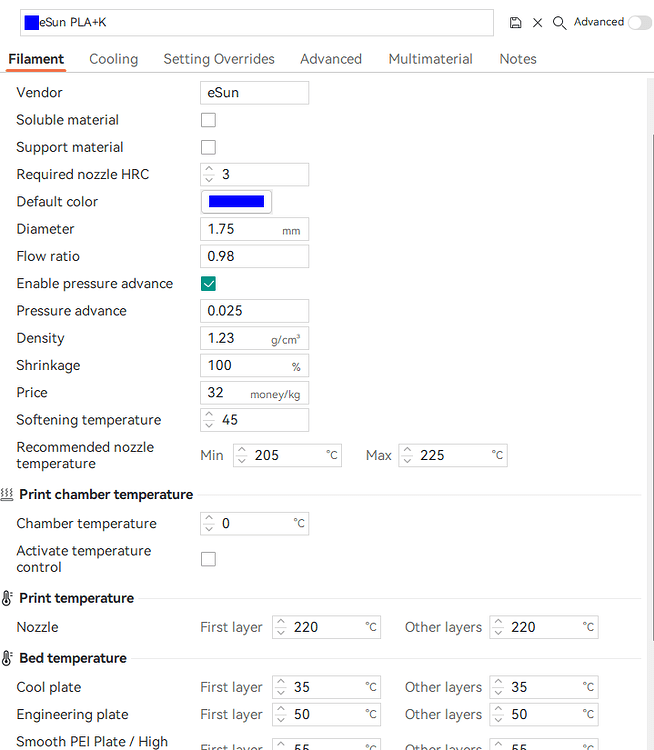Image resolution: width=654 pixels, height=750 pixels.
Task: Click Engineering plate Other layers stepper arrows
Action: click(x=498, y=715)
